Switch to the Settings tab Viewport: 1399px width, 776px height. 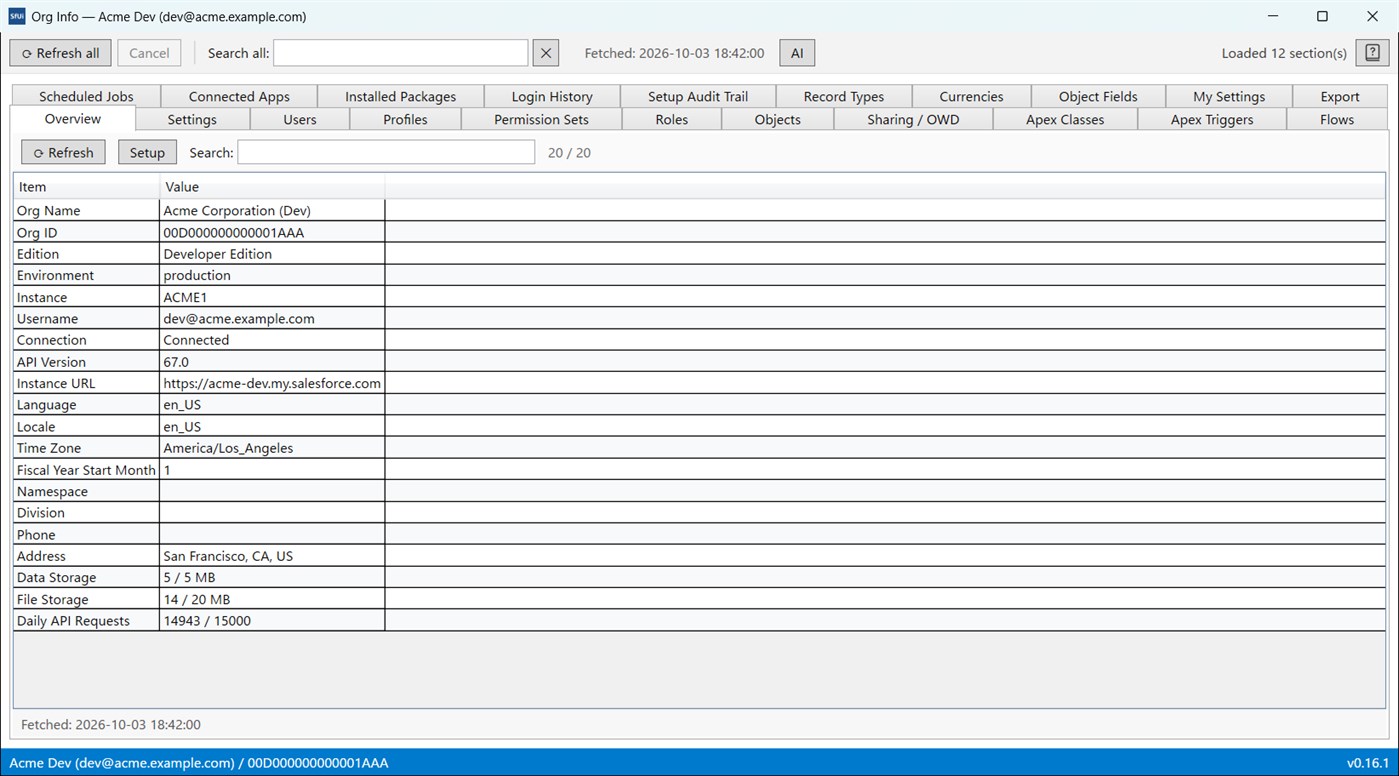[192, 119]
